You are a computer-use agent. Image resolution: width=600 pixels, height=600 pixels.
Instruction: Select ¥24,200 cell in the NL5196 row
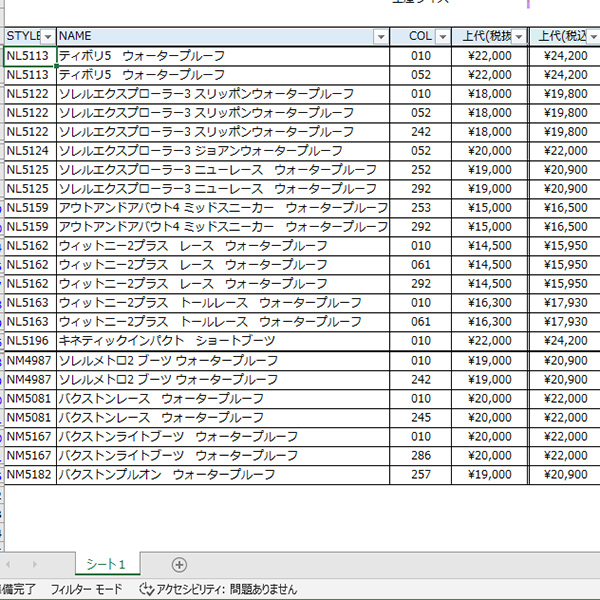(x=565, y=341)
